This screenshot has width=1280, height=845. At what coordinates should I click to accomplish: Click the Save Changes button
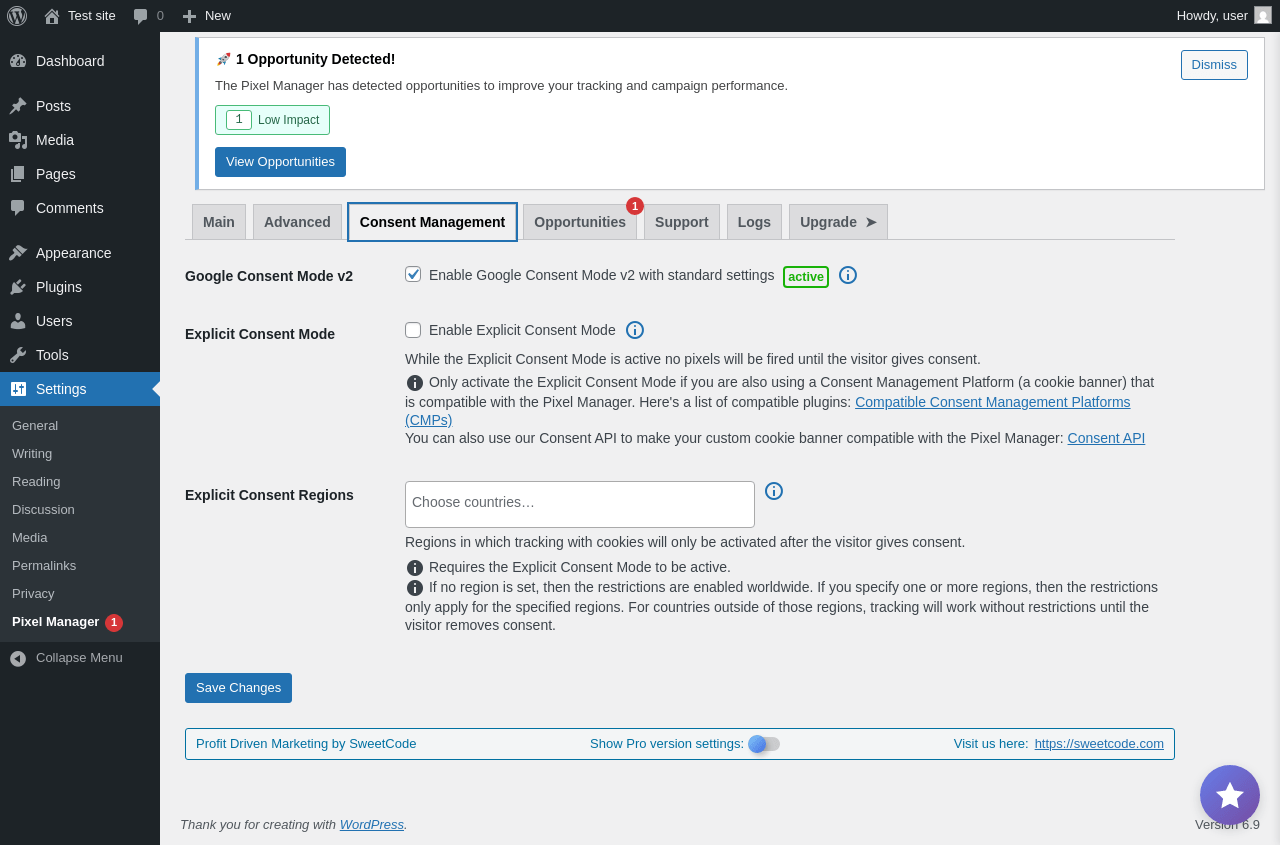238,688
